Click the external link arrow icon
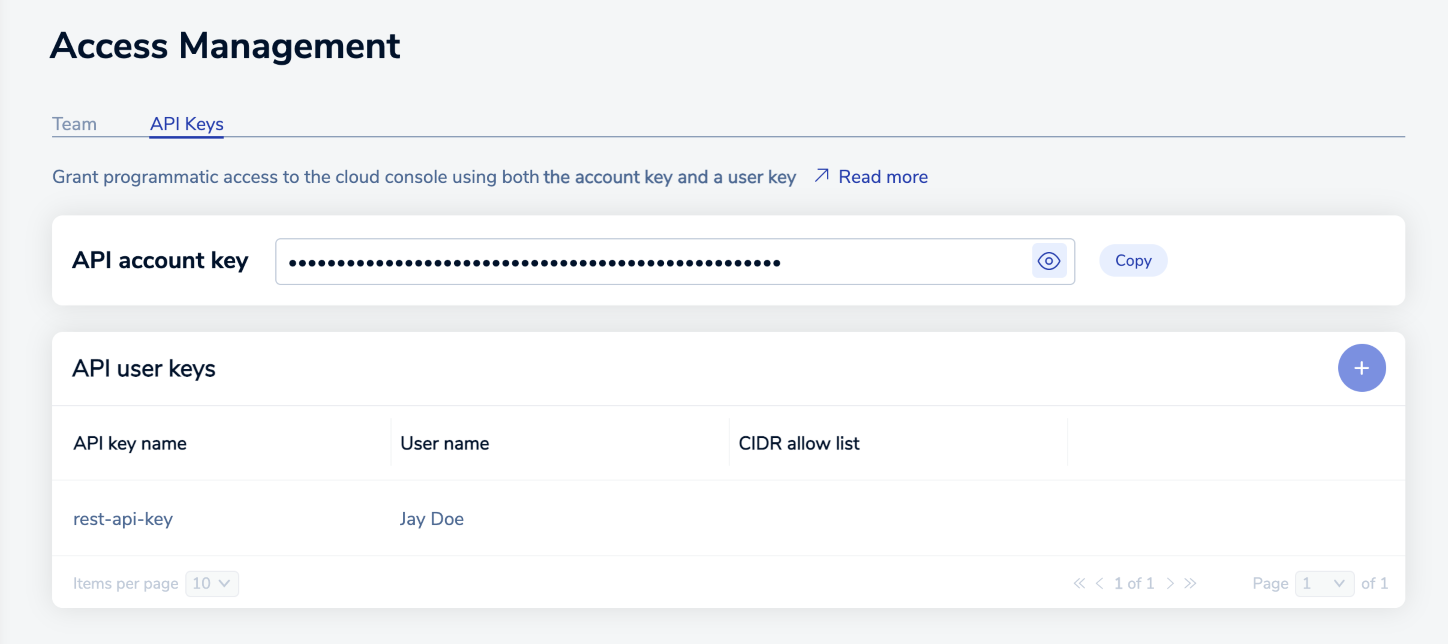This screenshot has height=644, width=1448. [821, 176]
